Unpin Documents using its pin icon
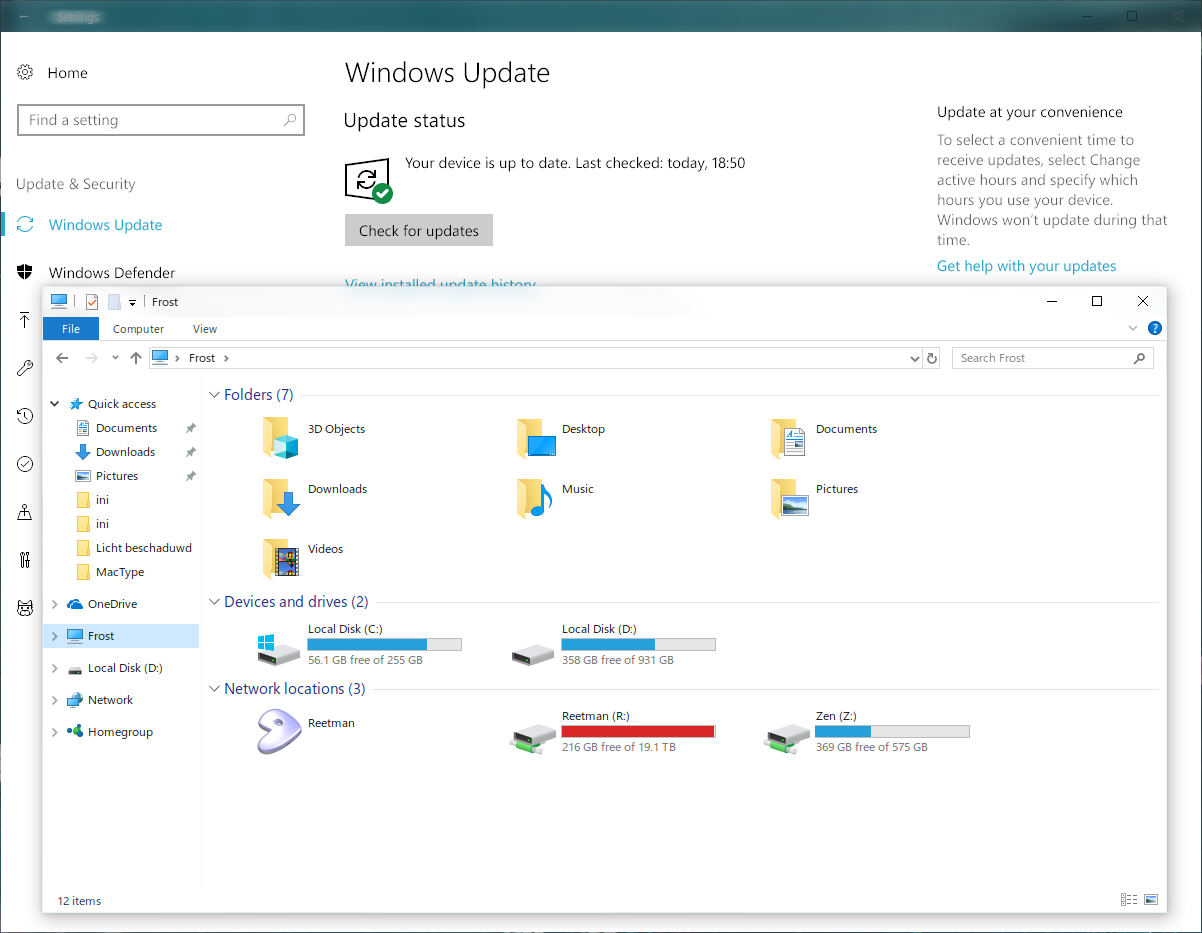1202x933 pixels. click(190, 428)
